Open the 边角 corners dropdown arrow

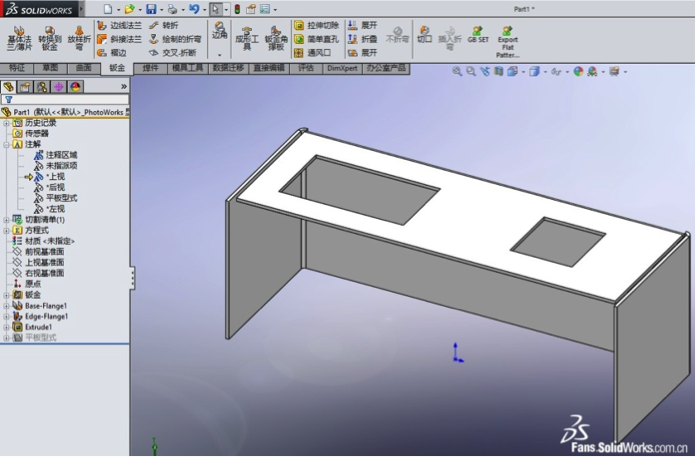(219, 53)
